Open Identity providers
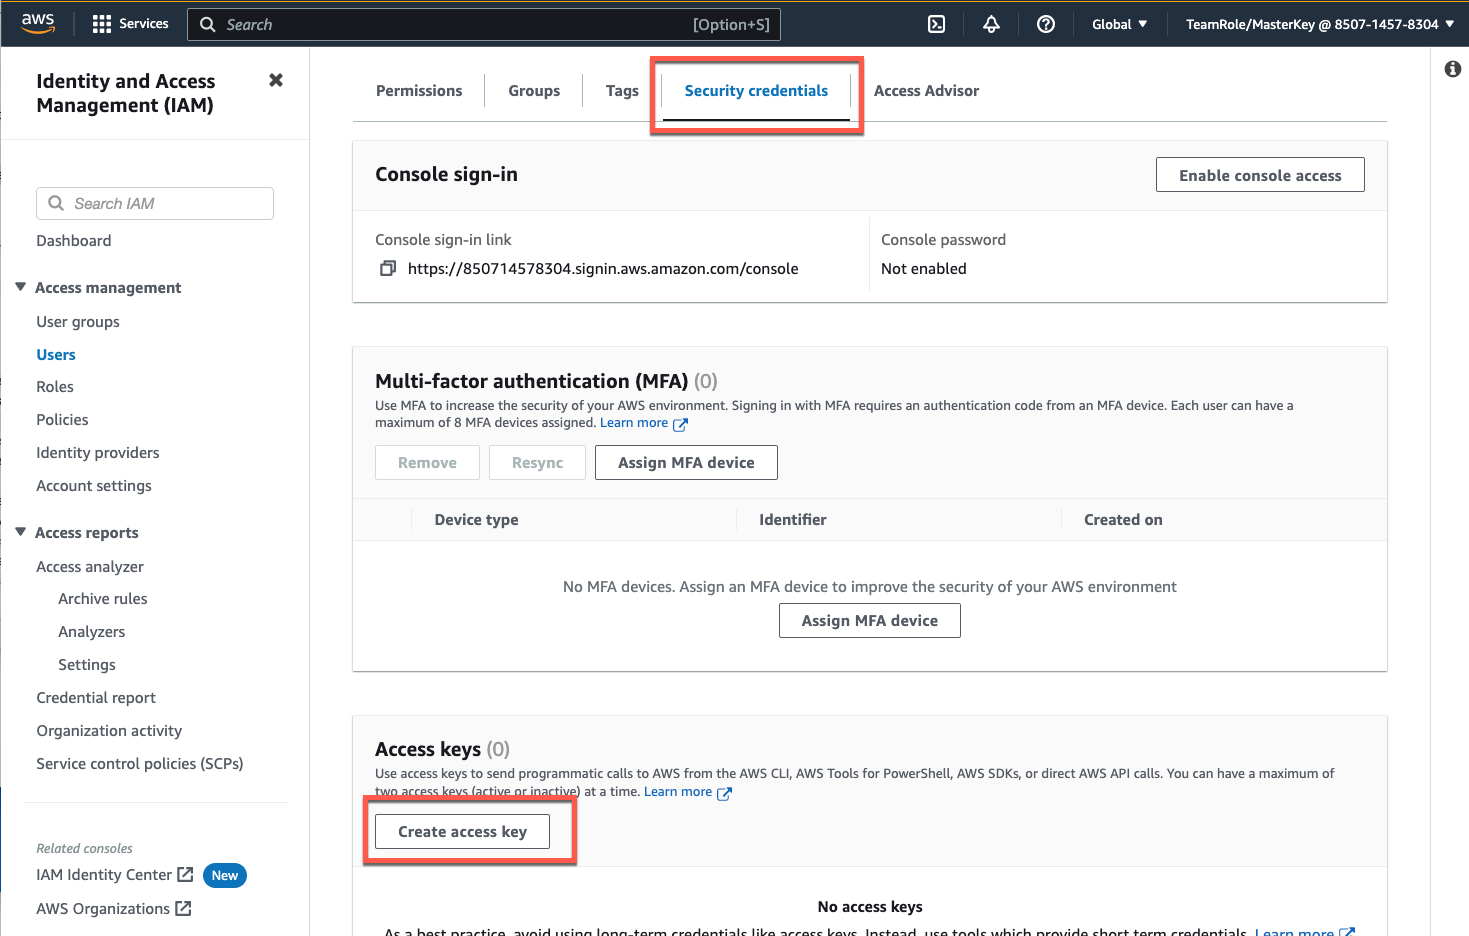 (x=98, y=452)
